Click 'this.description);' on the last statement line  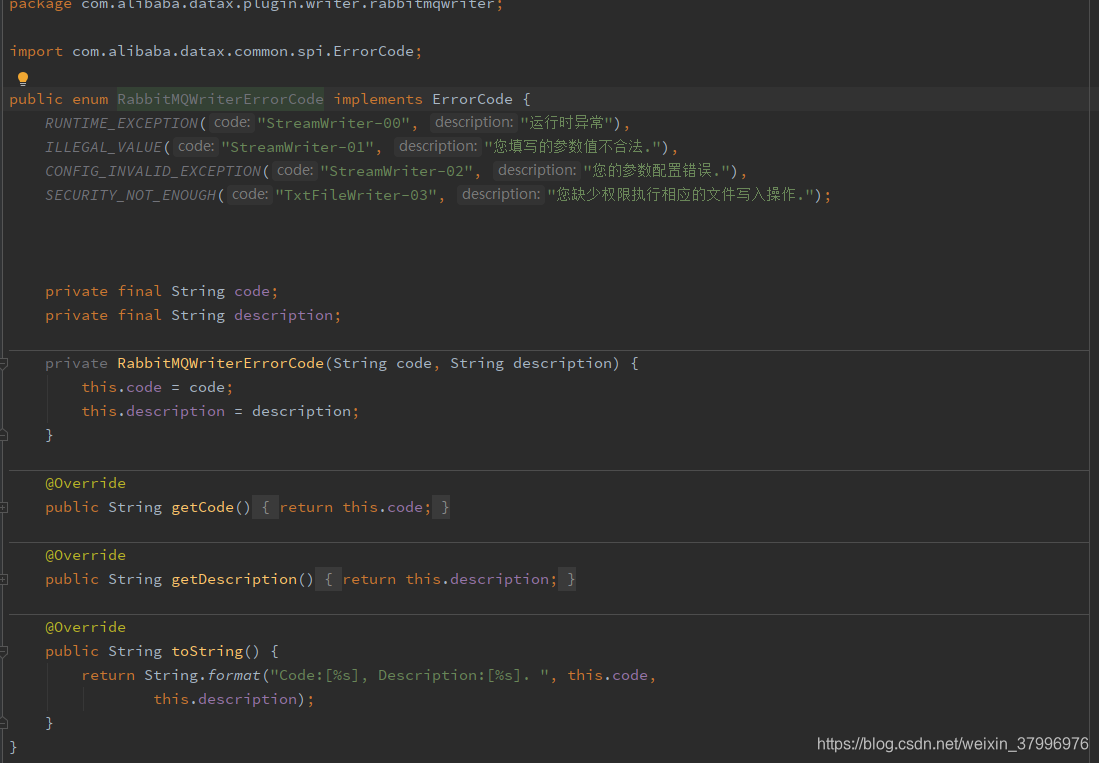click(234, 699)
